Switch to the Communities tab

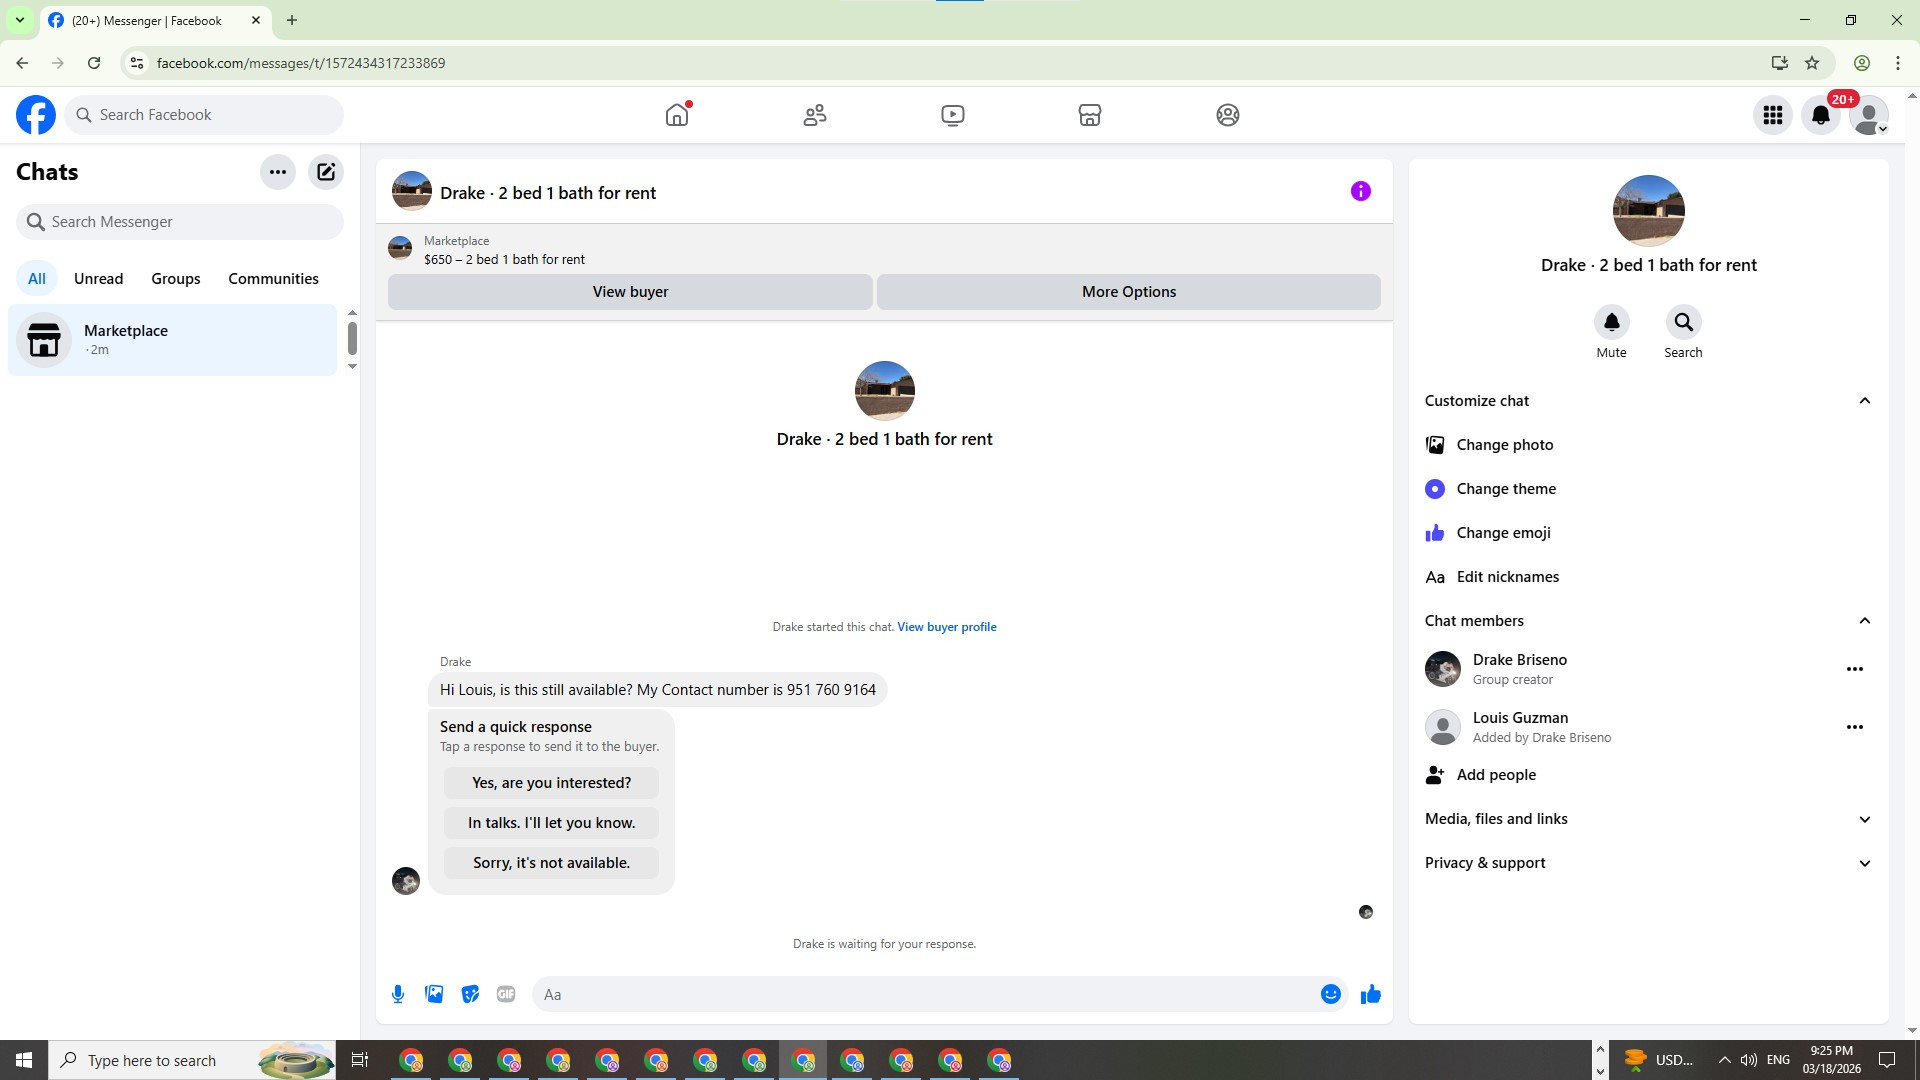(273, 279)
